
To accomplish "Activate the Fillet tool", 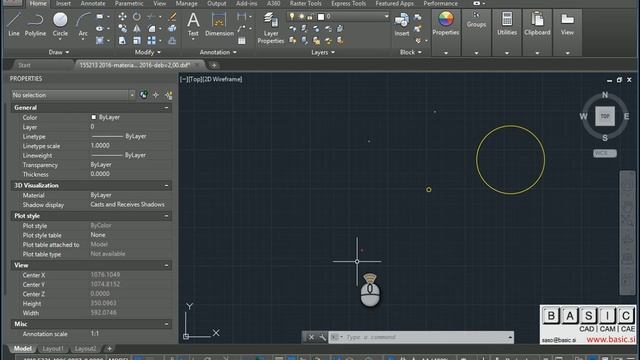I will pos(151,28).
